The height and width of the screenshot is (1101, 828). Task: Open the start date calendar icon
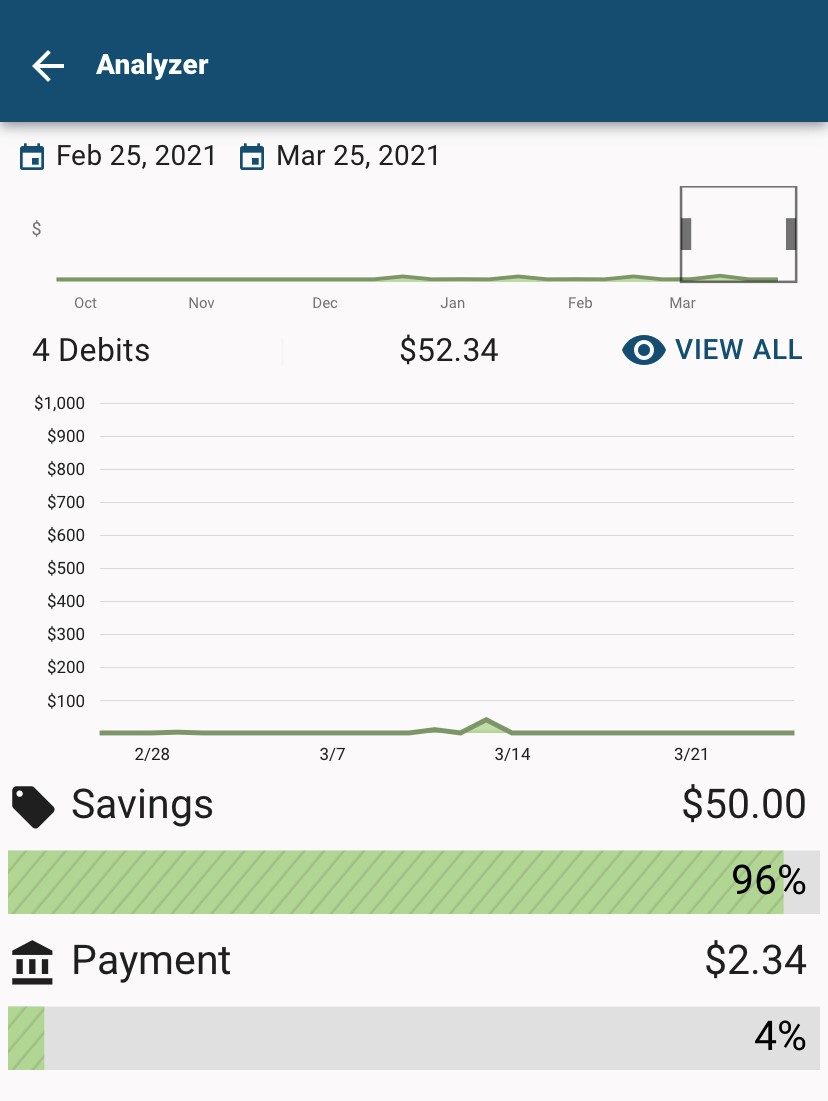point(32,157)
